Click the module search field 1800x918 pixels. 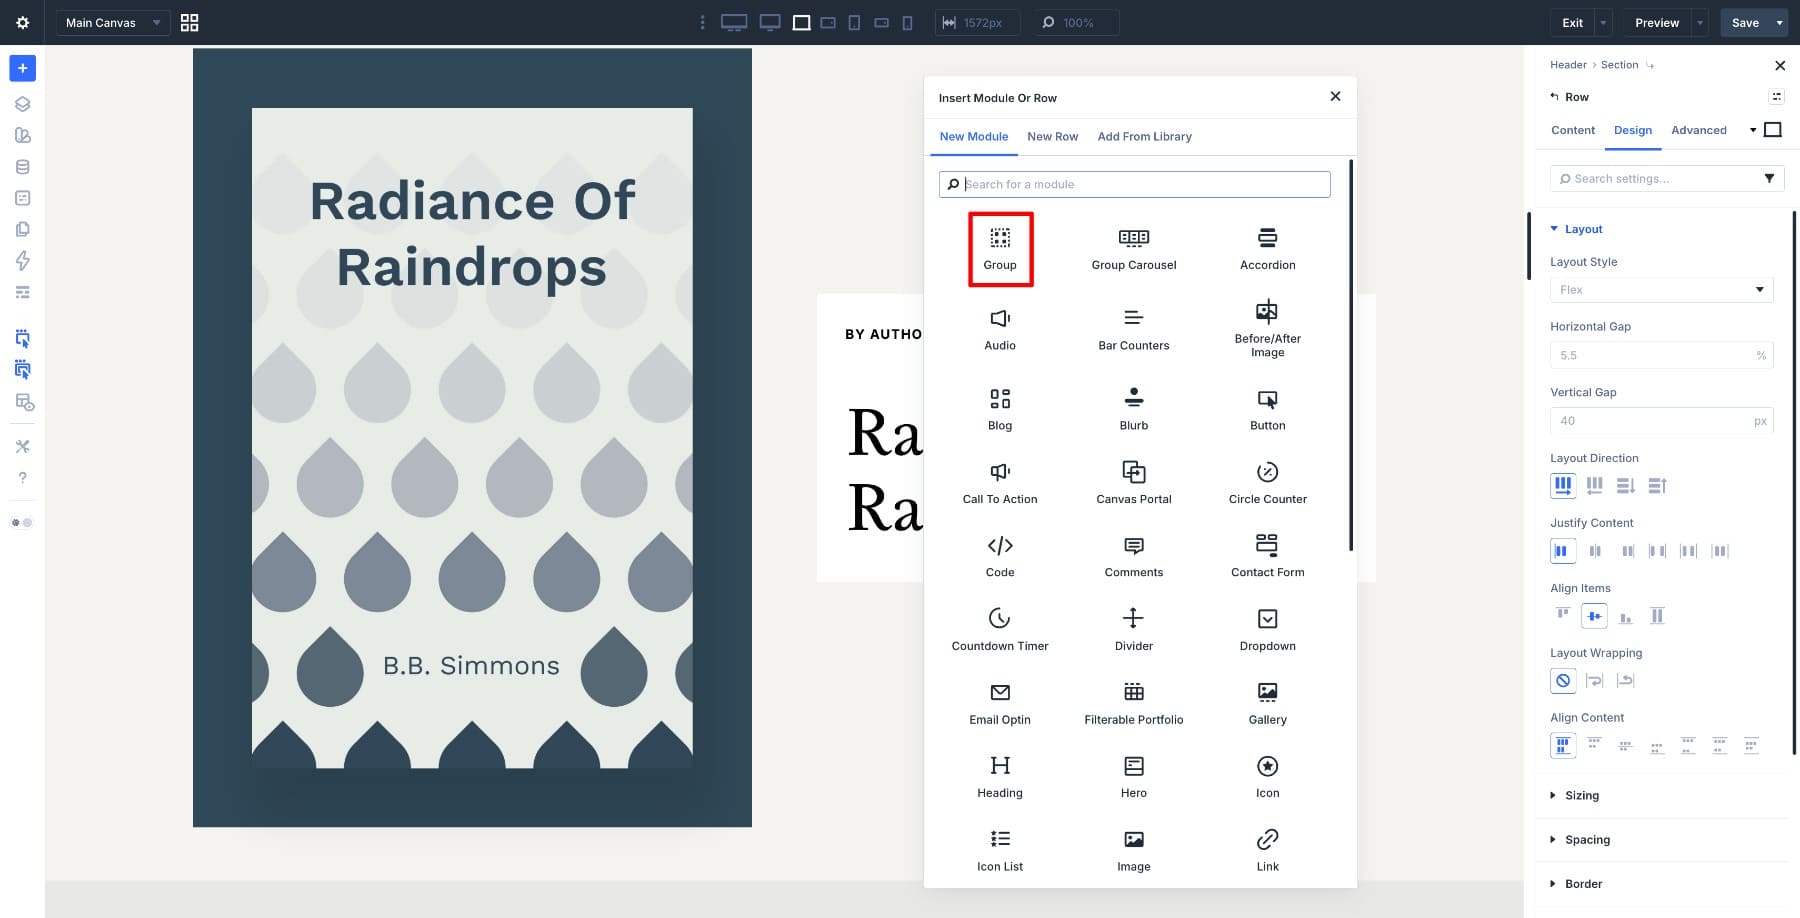click(x=1134, y=184)
